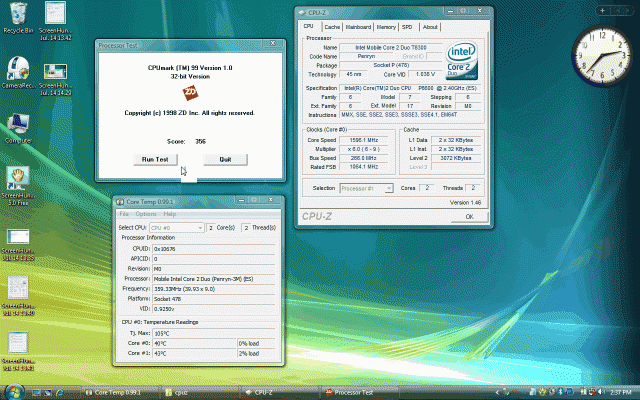Click the Instructions list field in CPU-Z
640x400 pixels.
(x=411, y=115)
